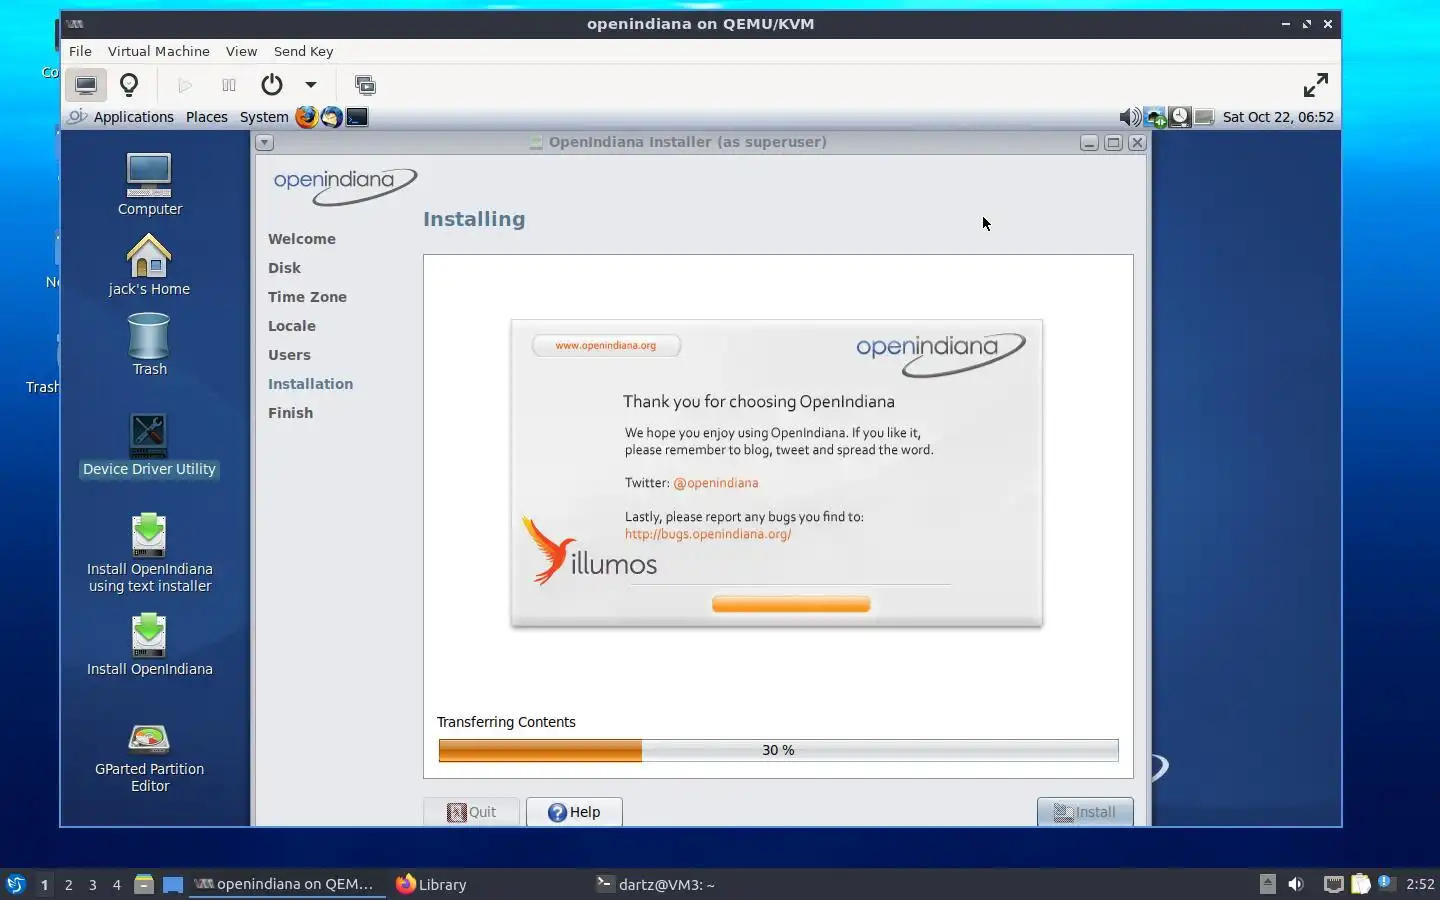Image resolution: width=1440 pixels, height=900 pixels.
Task: Open the clipboard manager tray icon
Action: coord(1360,884)
